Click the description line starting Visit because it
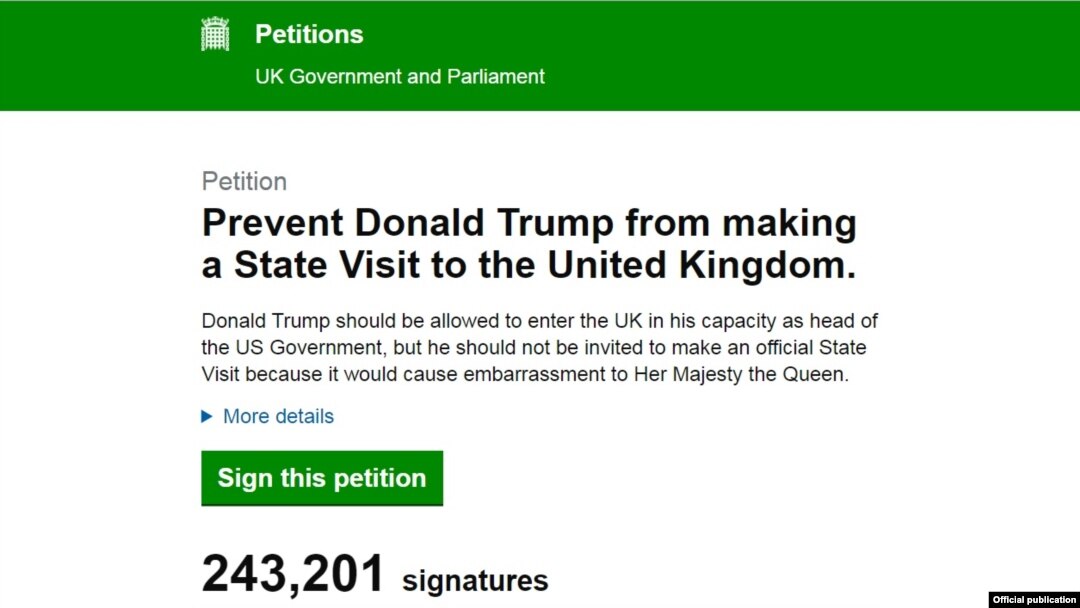This screenshot has height=608, width=1080. click(x=525, y=374)
